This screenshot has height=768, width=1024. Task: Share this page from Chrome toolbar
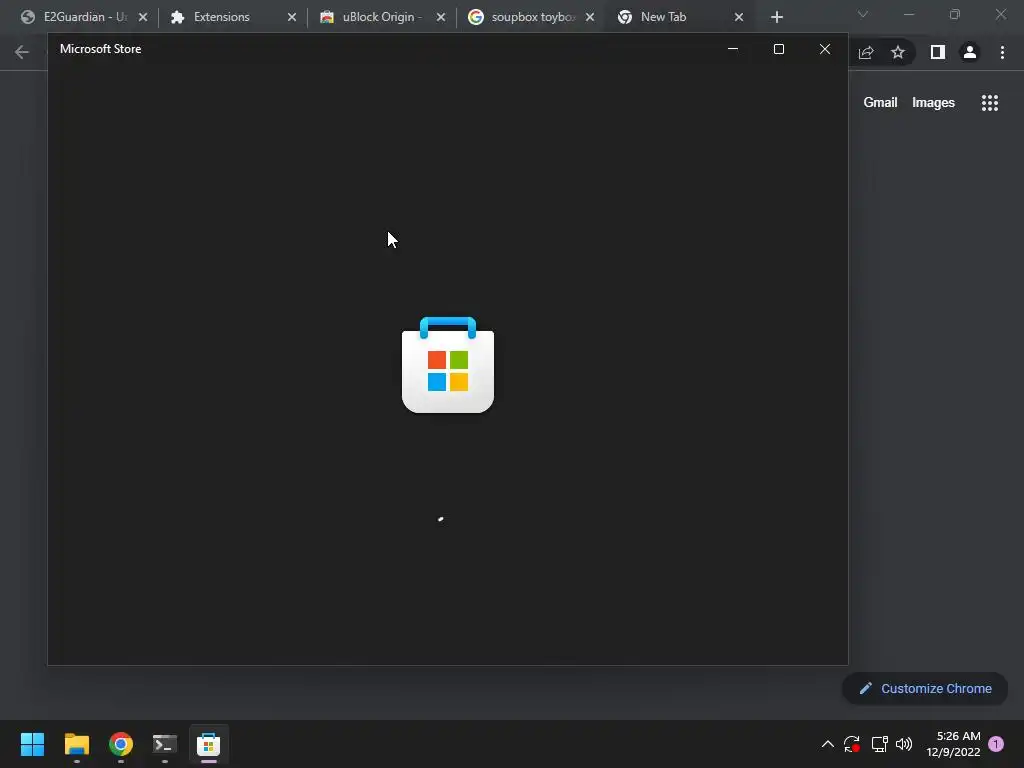point(866,52)
